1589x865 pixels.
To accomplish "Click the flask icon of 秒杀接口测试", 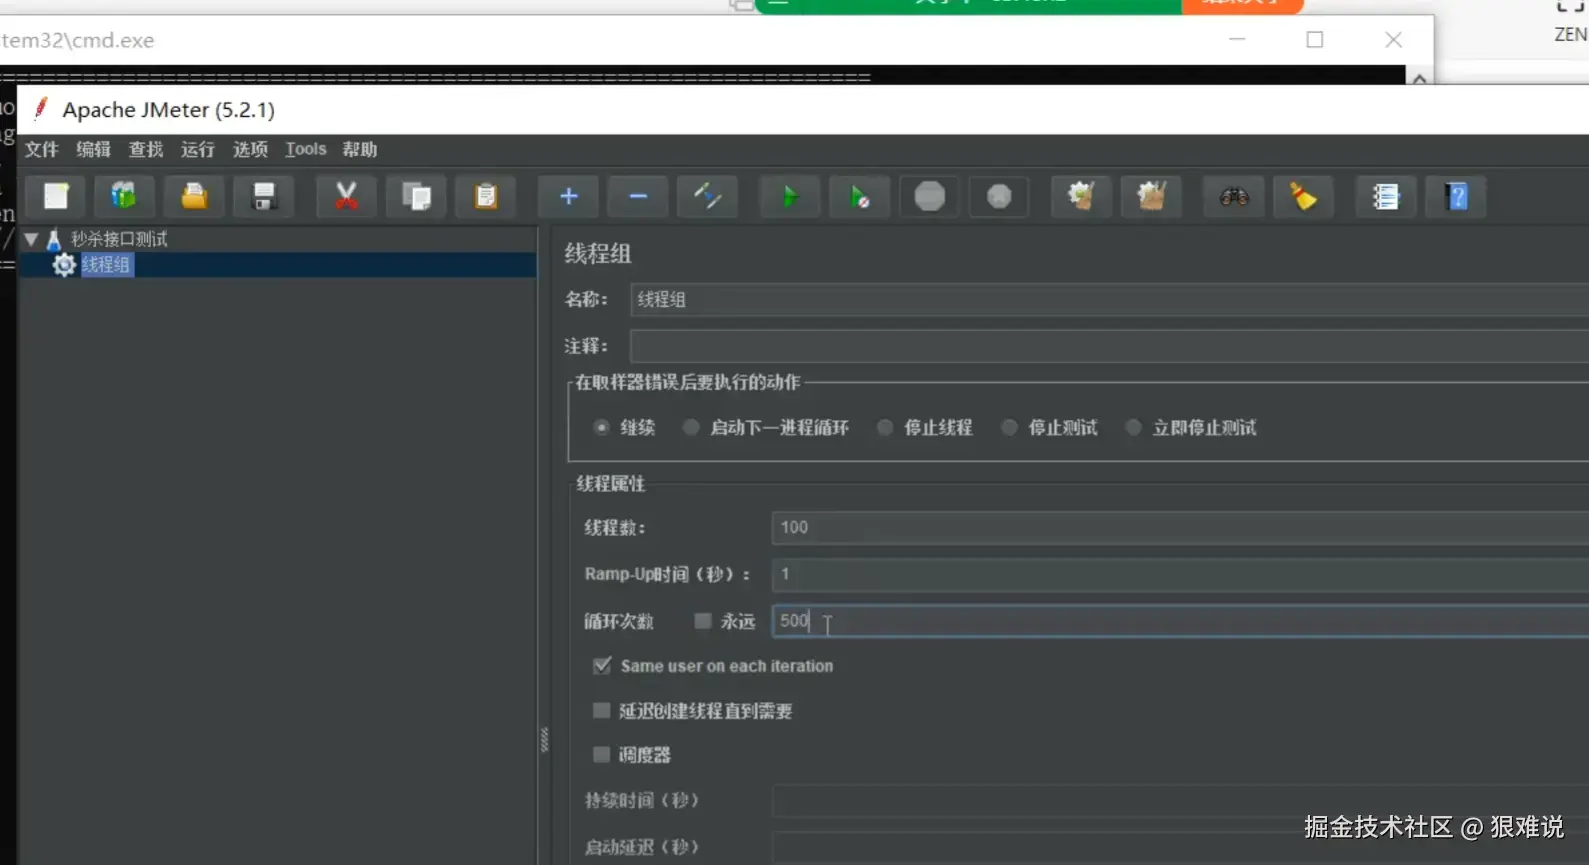I will 54,239.
